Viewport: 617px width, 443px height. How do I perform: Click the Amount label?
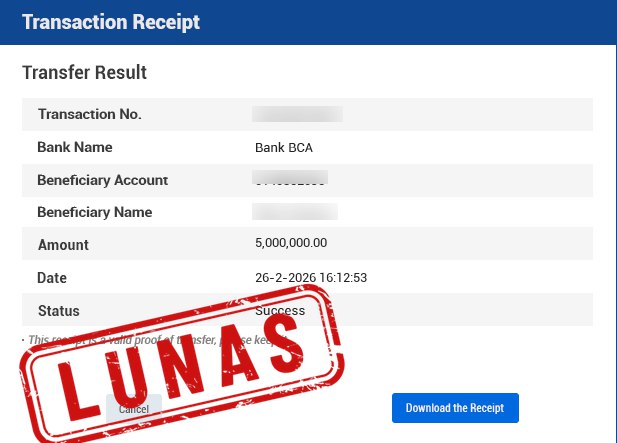[x=63, y=245]
